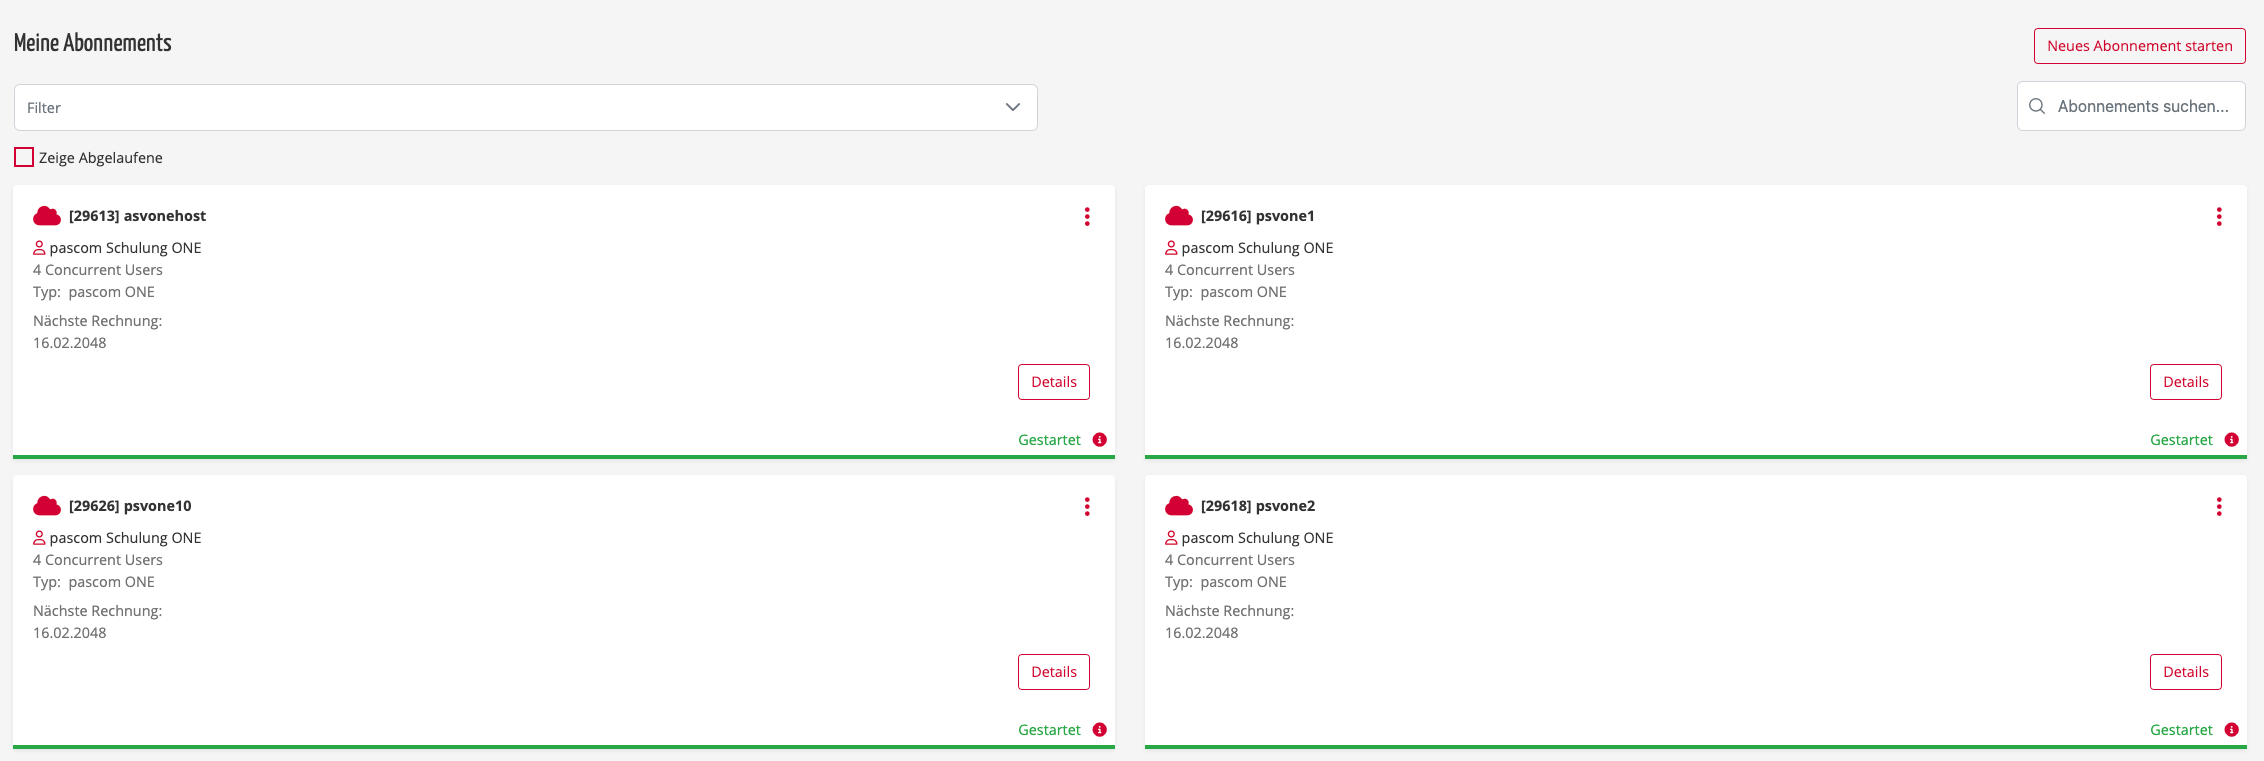Image resolution: width=2264 pixels, height=761 pixels.
Task: Click the magnifier icon in subscription search
Action: click(2037, 106)
